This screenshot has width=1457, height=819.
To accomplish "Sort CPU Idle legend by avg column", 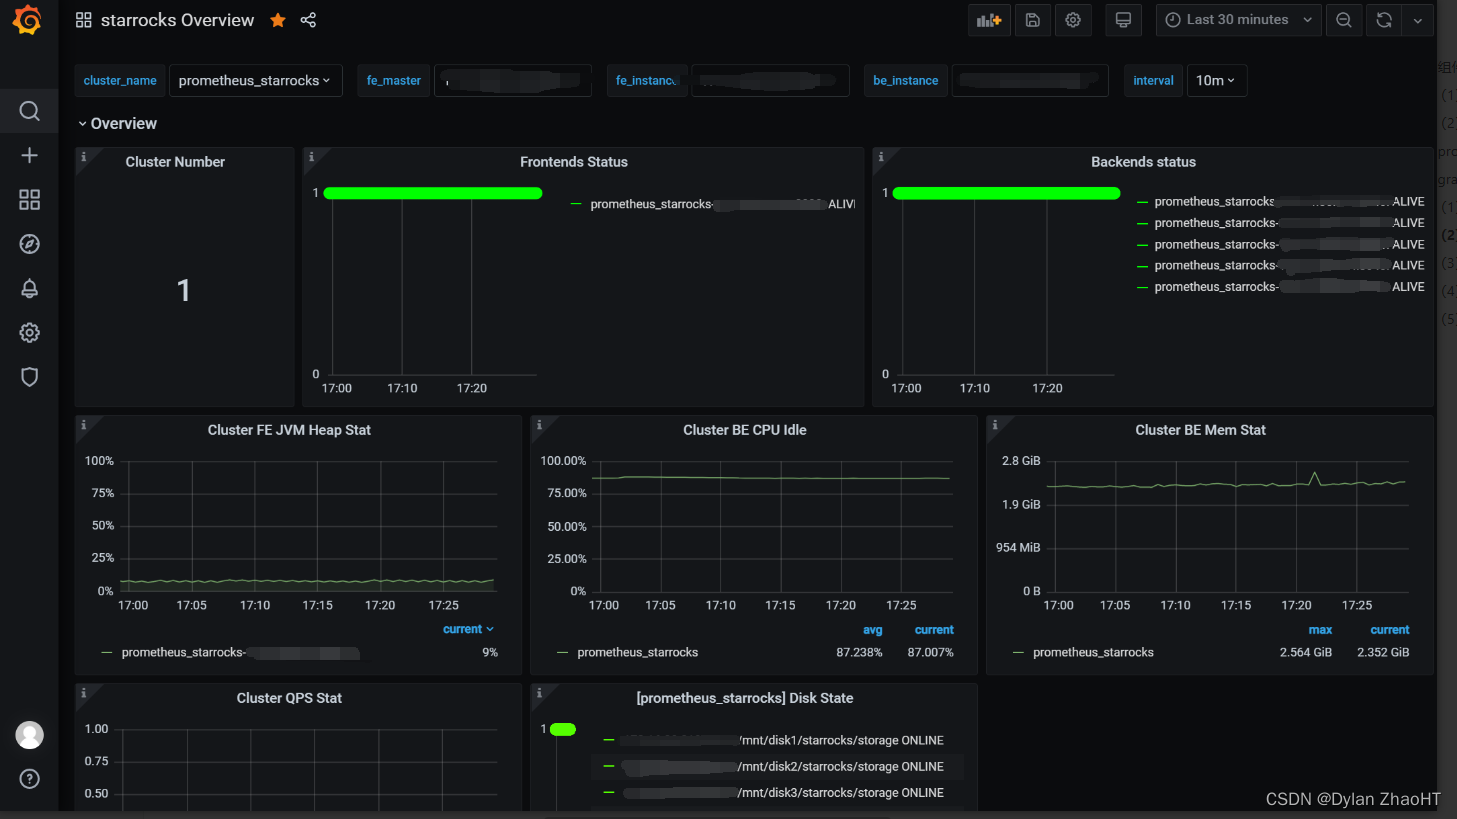I will click(x=873, y=630).
